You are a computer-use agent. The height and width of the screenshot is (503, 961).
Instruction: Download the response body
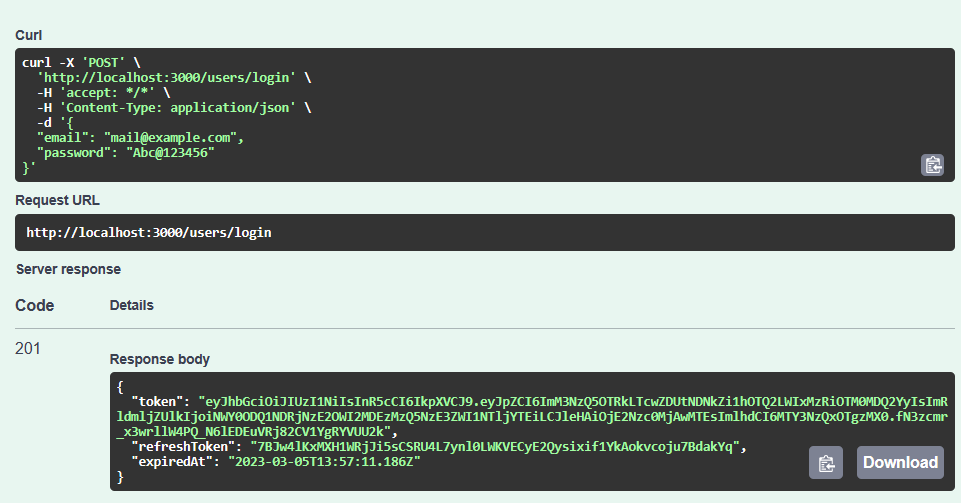(x=900, y=462)
